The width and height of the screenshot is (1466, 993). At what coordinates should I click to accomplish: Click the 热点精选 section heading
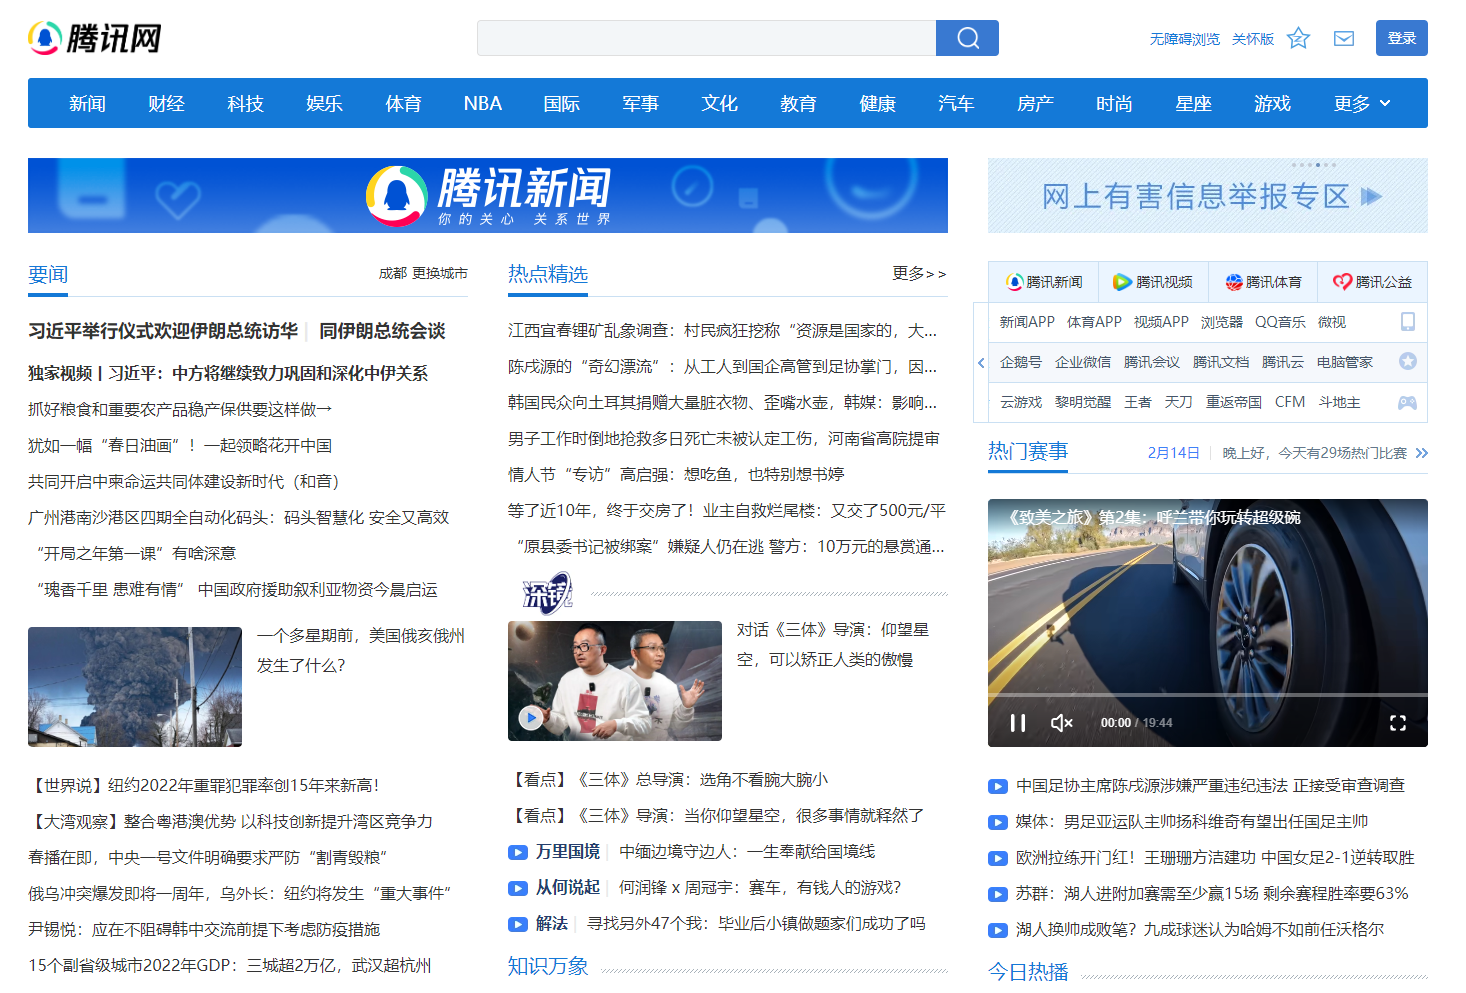548,274
